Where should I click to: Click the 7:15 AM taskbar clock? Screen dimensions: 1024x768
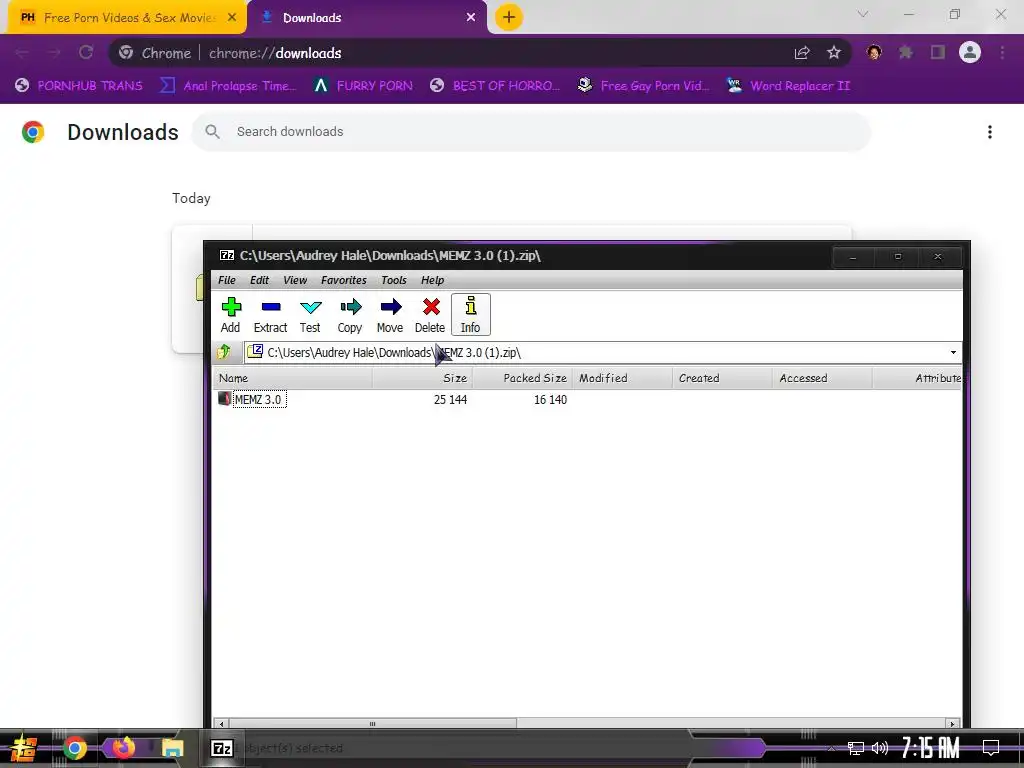[x=930, y=748]
